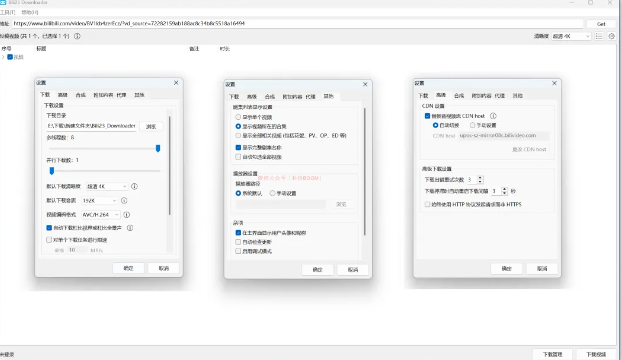Click 下载管理 button at bottom right
The height and width of the screenshot is (360, 622).
(x=553, y=354)
